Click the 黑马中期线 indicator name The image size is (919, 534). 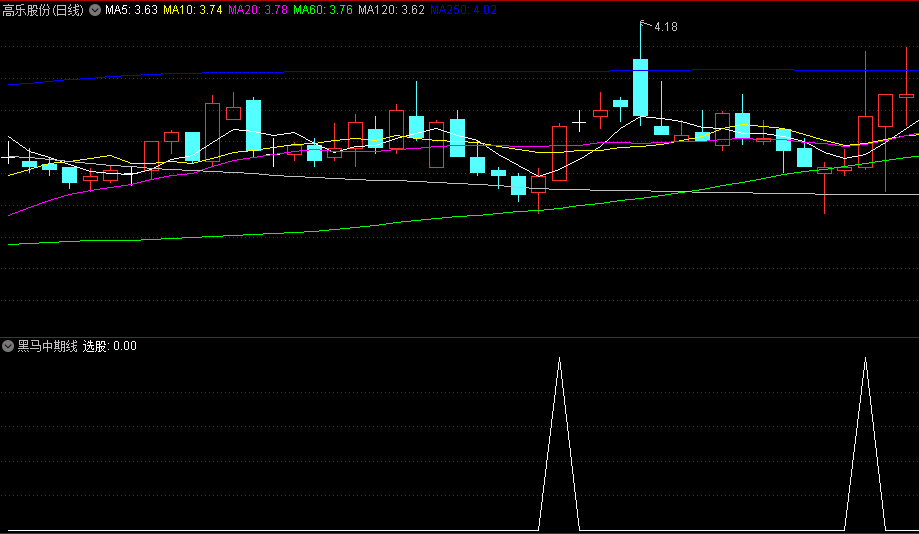point(47,346)
